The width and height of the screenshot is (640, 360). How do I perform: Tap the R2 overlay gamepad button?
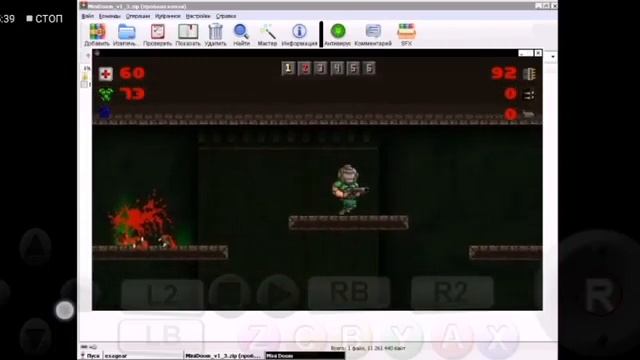[452, 292]
